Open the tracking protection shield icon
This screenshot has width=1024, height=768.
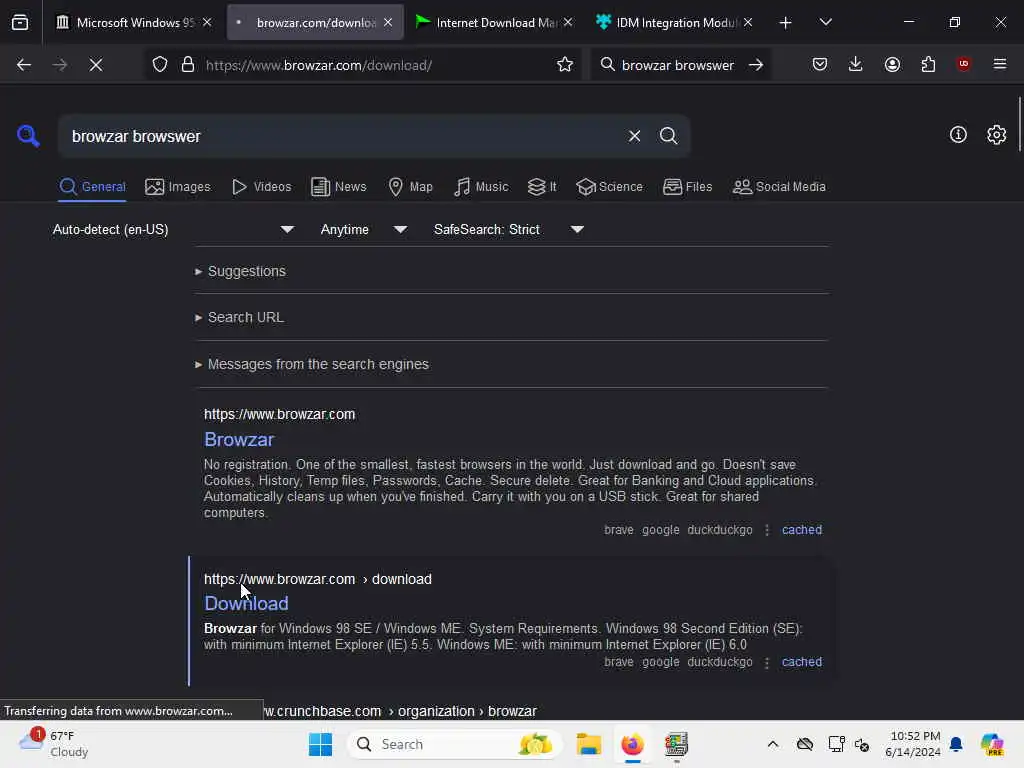coord(160,65)
